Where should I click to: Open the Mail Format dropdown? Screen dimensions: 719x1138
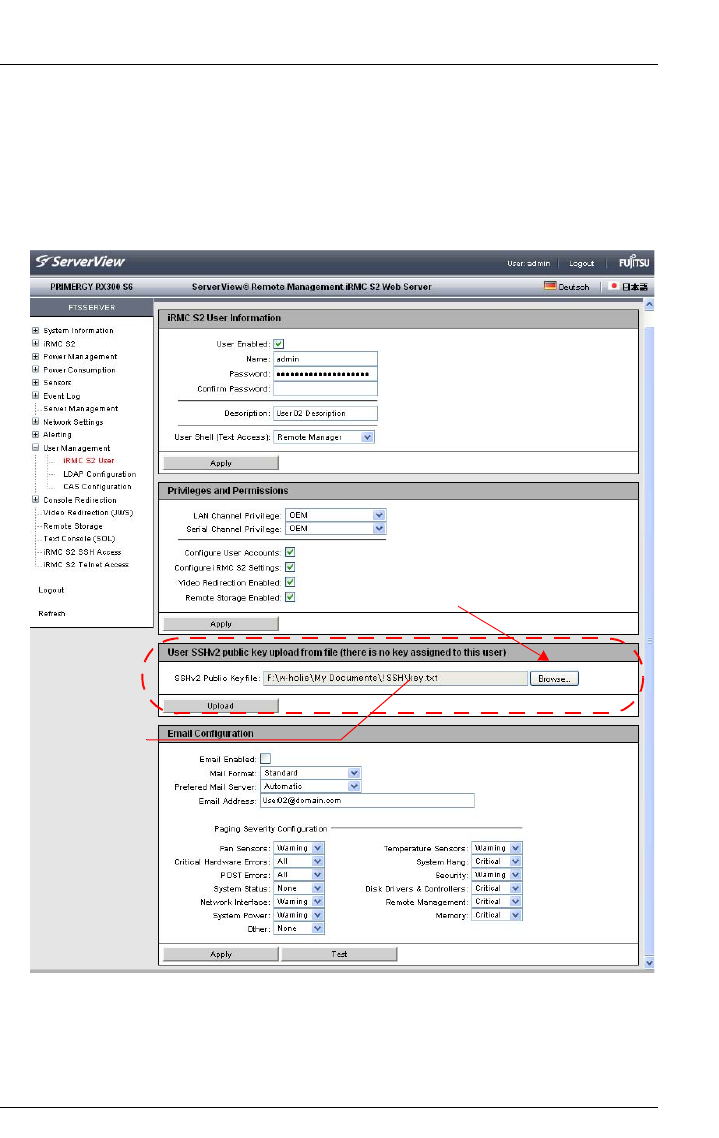point(311,773)
